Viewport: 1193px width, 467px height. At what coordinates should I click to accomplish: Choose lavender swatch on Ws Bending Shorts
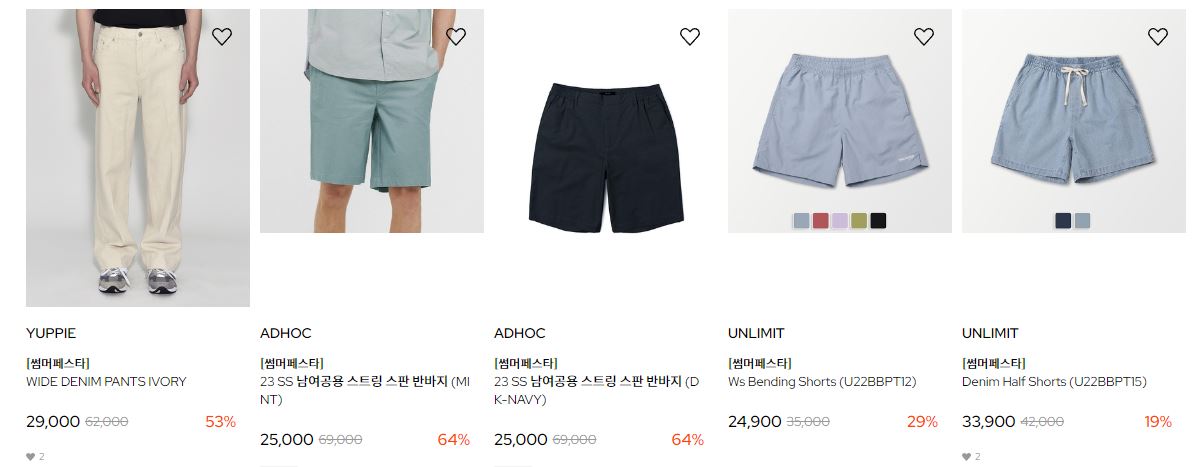coord(840,221)
